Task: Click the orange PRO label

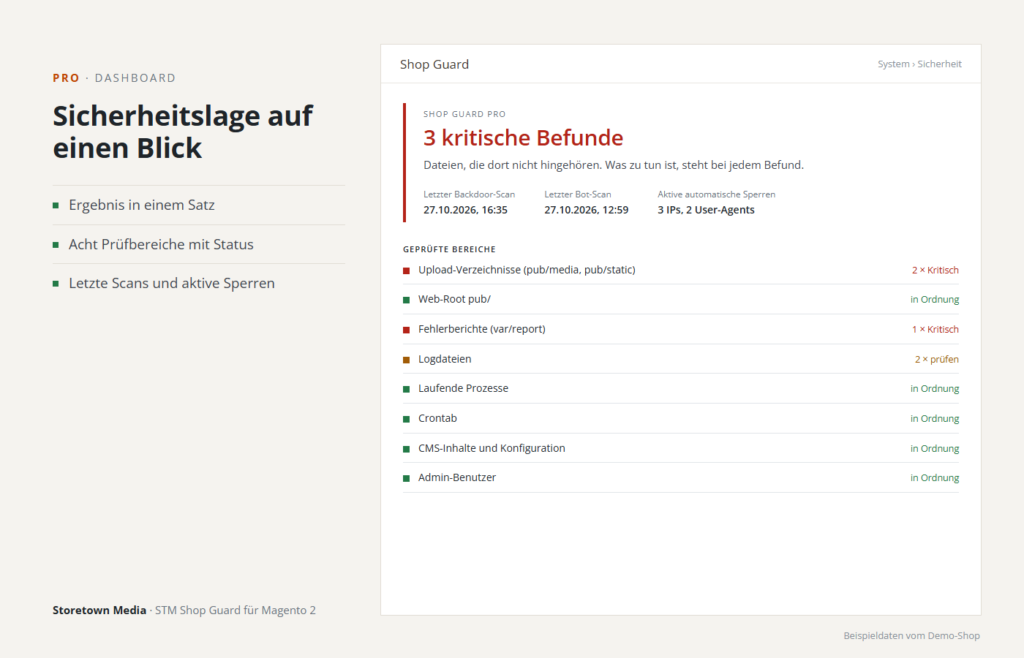Action: [66, 78]
